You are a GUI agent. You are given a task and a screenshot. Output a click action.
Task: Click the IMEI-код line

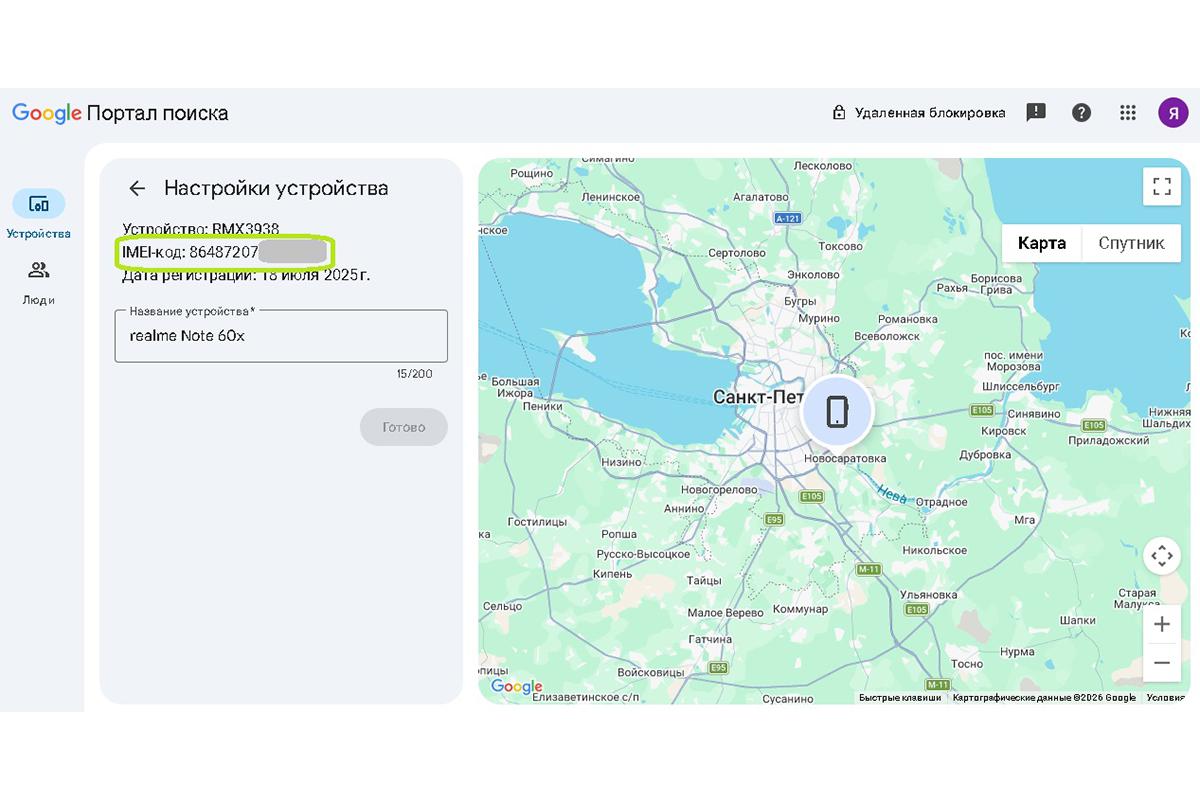[225, 252]
